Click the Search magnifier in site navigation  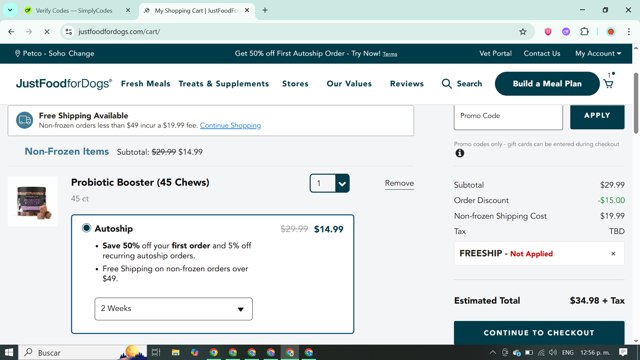(447, 84)
